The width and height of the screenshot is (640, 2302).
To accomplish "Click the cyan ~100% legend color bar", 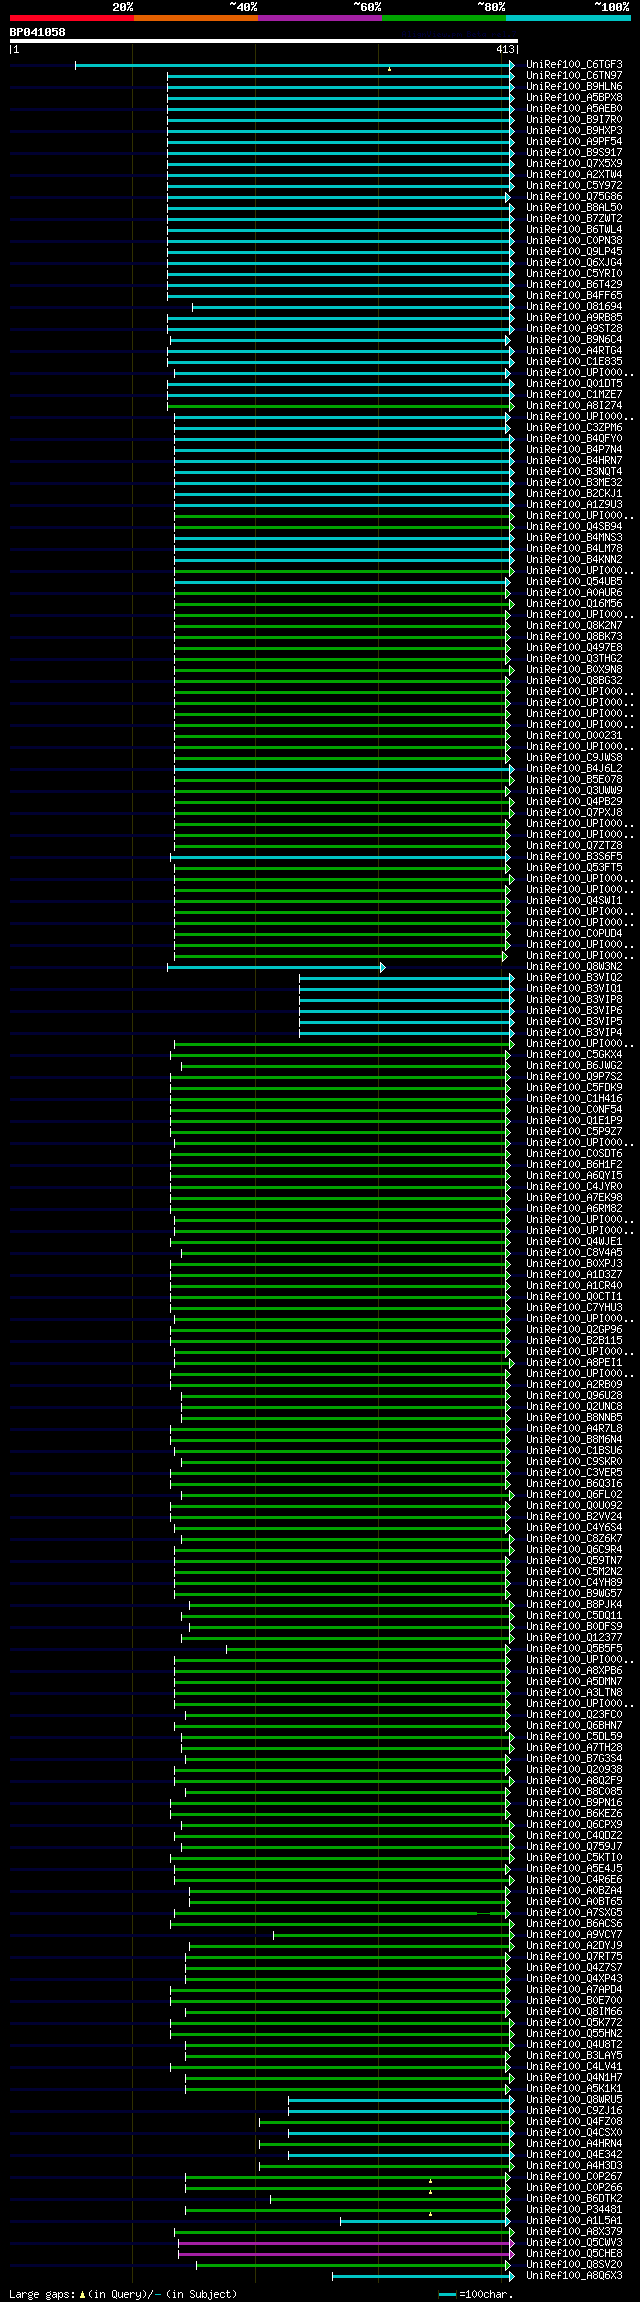I will point(567,18).
